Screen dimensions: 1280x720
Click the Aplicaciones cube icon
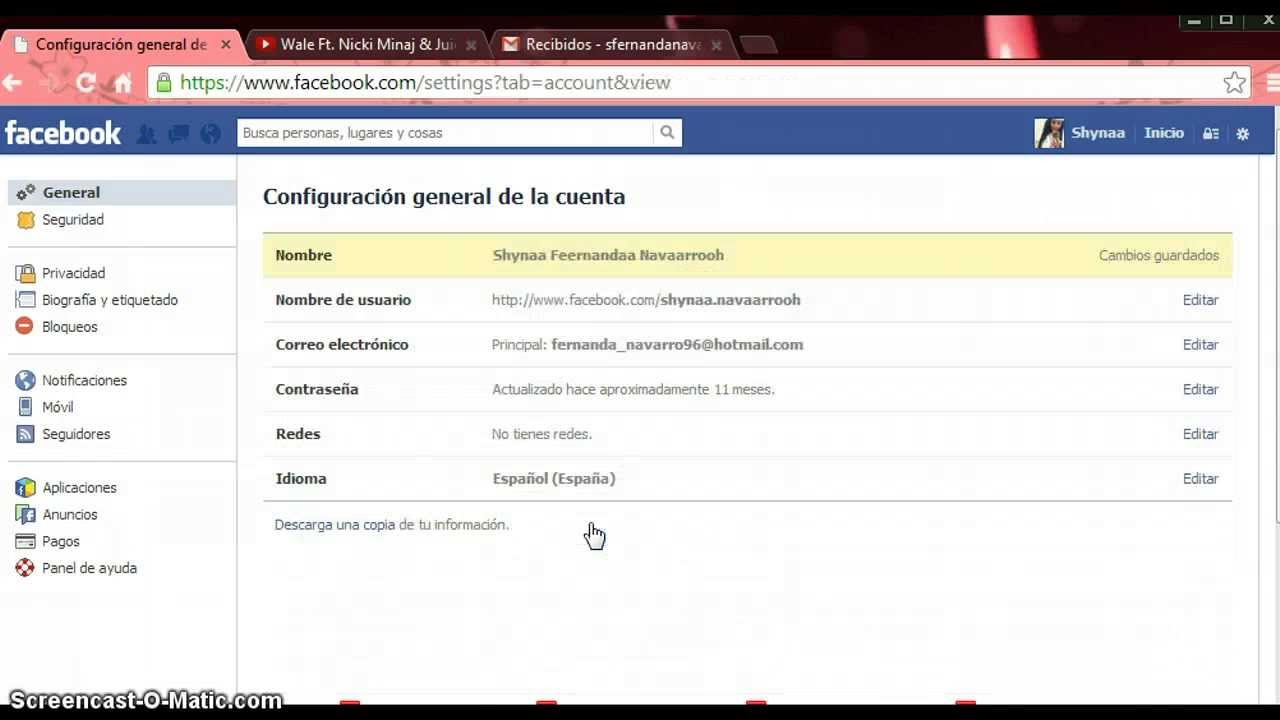[26, 488]
